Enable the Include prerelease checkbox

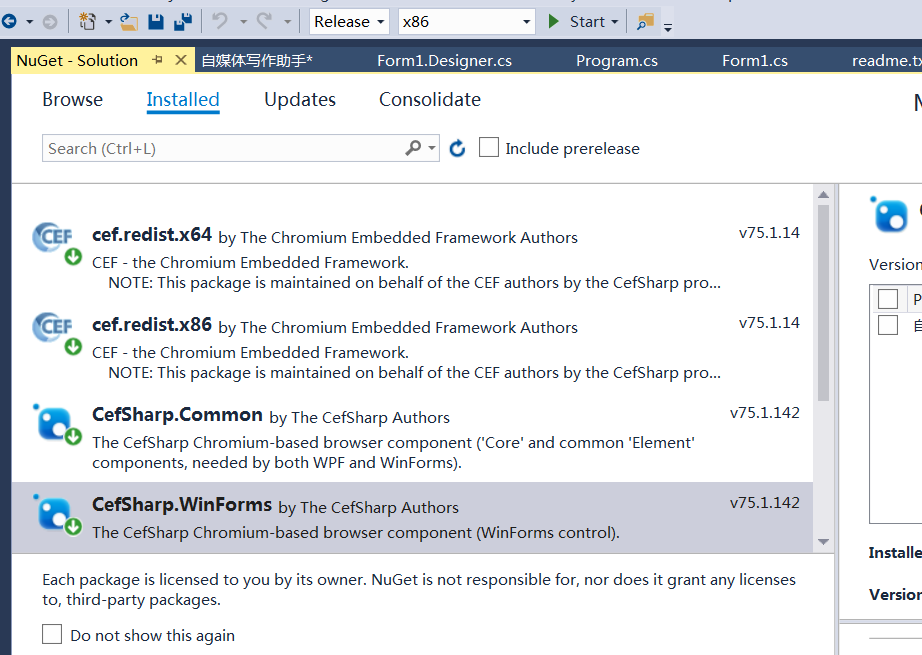[x=489, y=148]
